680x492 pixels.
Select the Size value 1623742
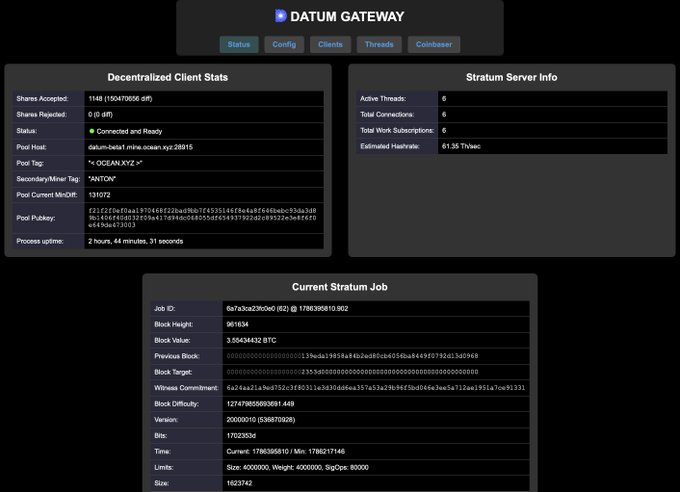click(x=239, y=483)
